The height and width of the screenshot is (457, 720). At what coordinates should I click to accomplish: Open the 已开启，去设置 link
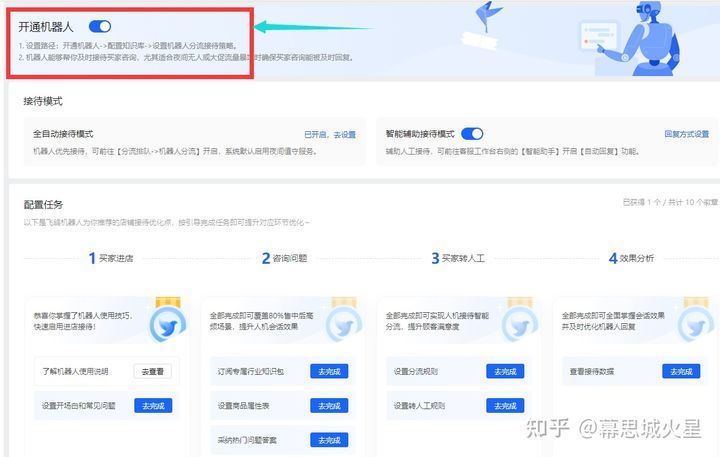[x=330, y=135]
